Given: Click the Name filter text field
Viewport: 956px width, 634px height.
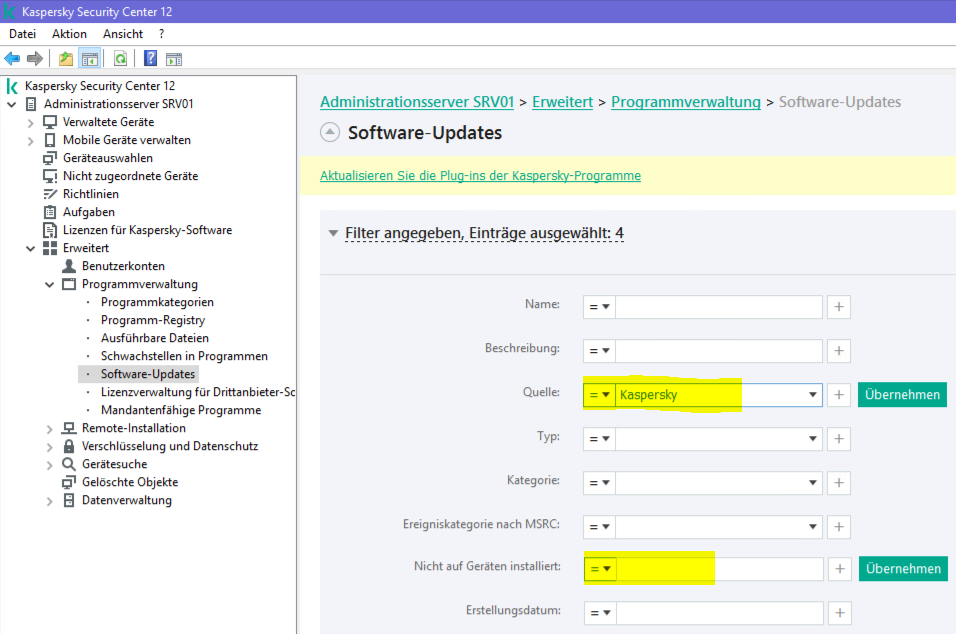Looking at the screenshot, I should [x=719, y=307].
